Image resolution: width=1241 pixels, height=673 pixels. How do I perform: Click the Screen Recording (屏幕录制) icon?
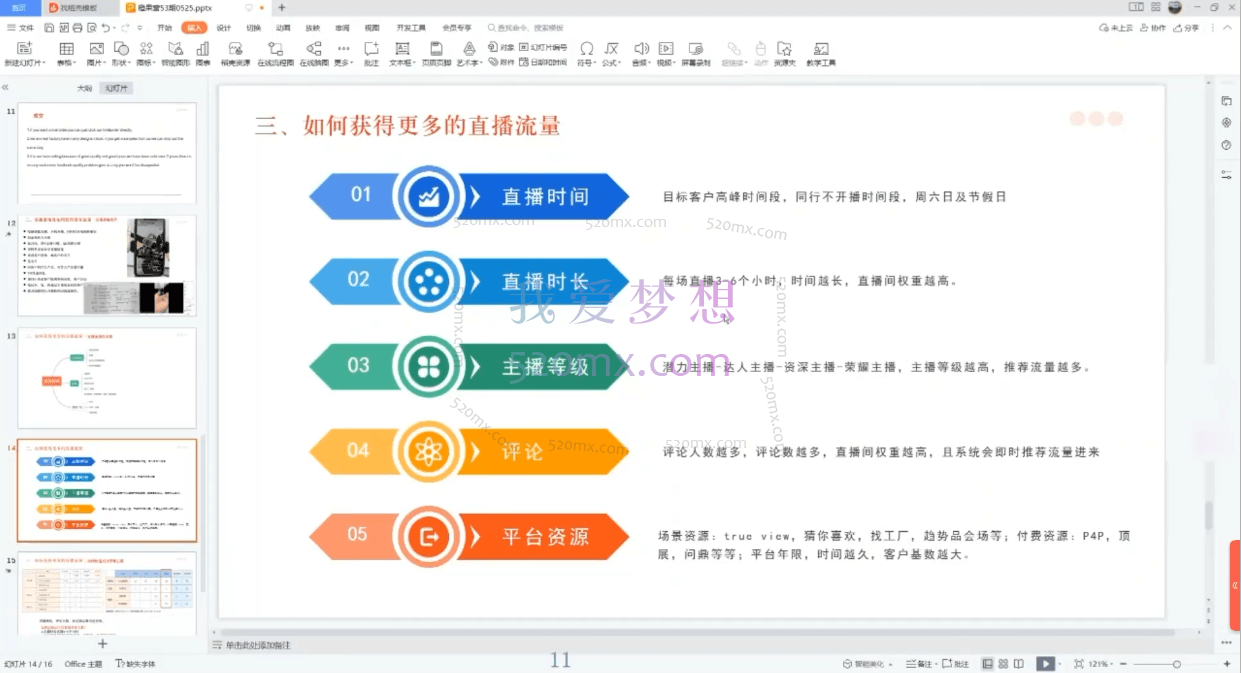click(x=696, y=49)
